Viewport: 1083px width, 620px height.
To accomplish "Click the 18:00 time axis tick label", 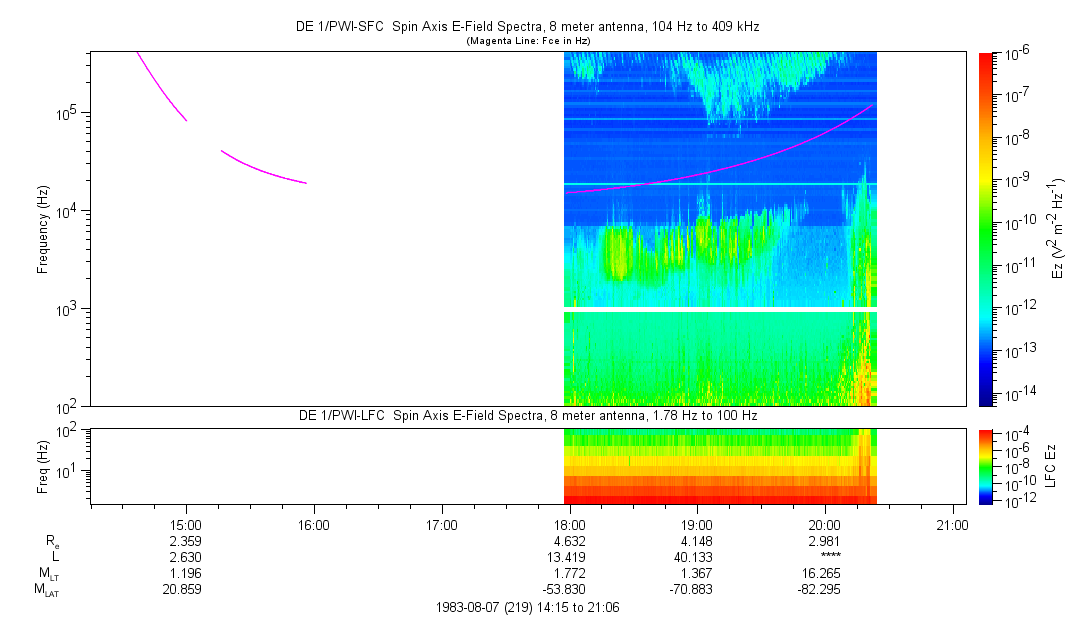I will pyautogui.click(x=569, y=524).
